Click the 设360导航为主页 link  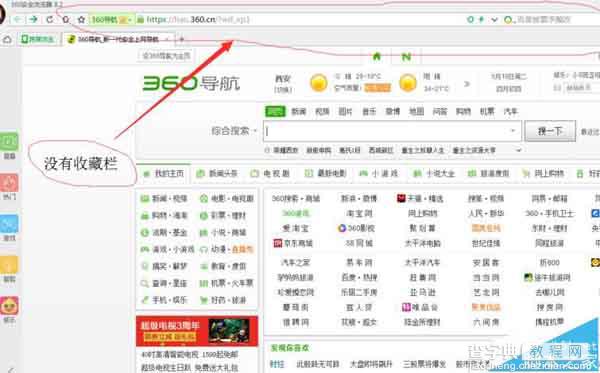pos(166,56)
